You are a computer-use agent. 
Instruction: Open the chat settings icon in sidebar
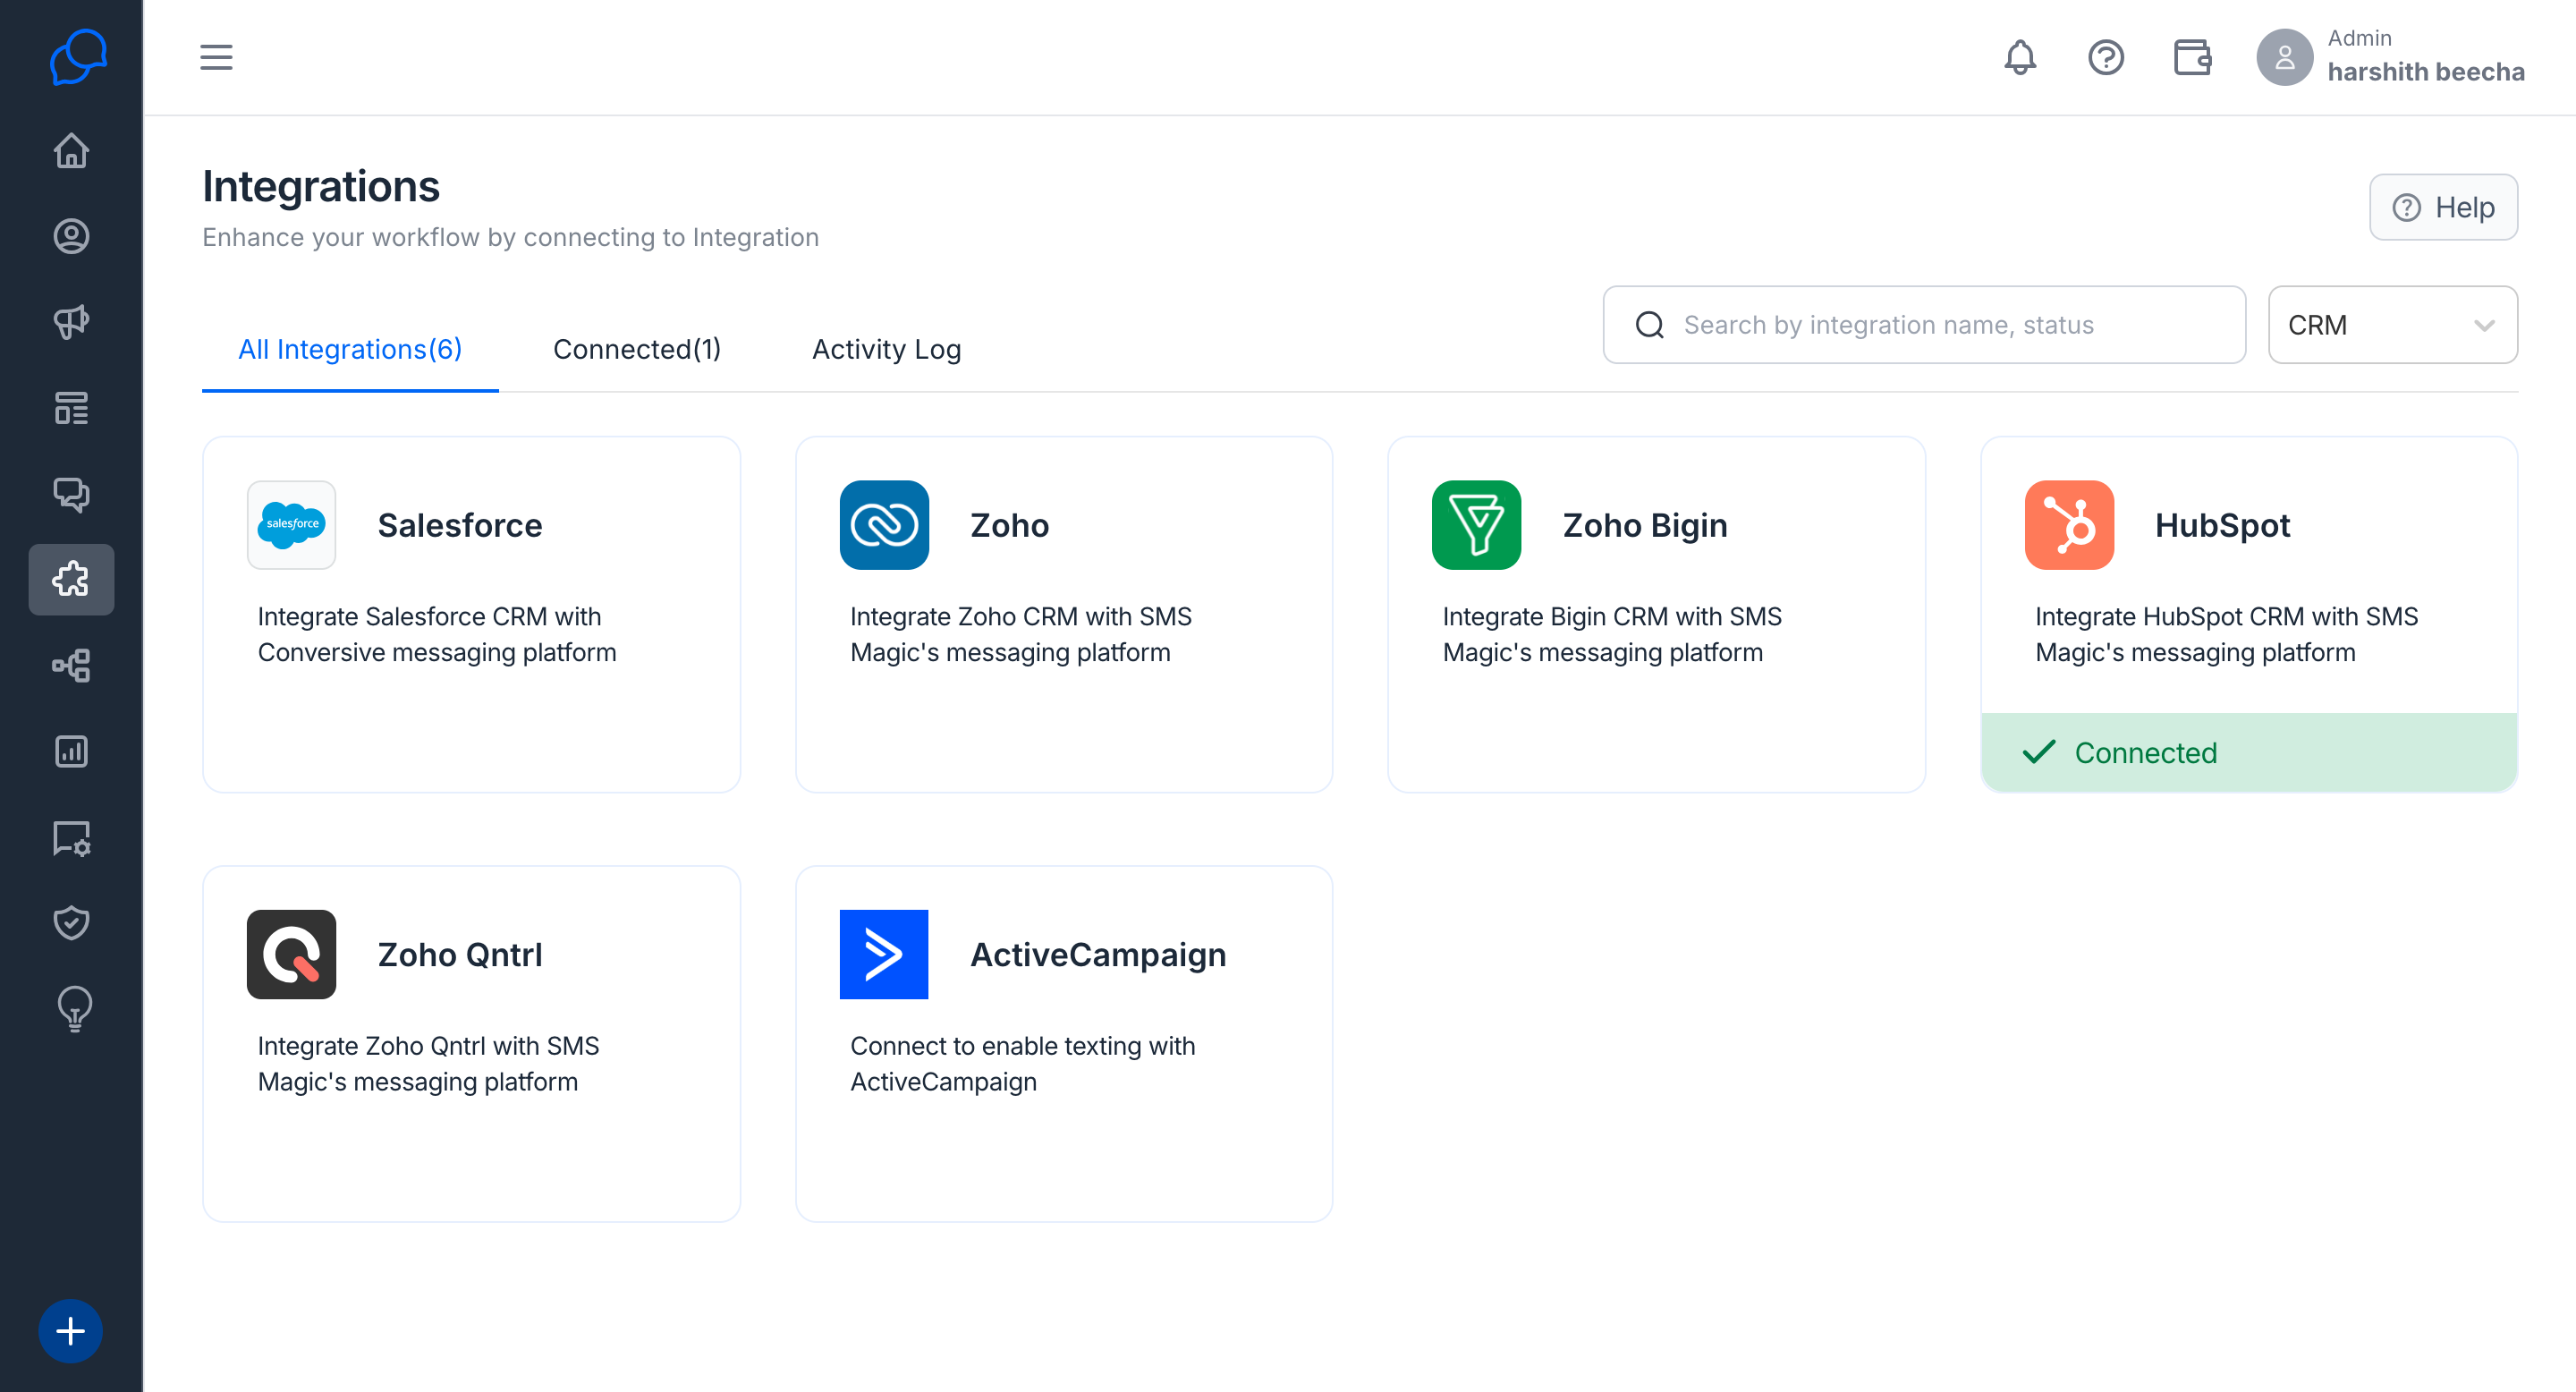coord(71,838)
